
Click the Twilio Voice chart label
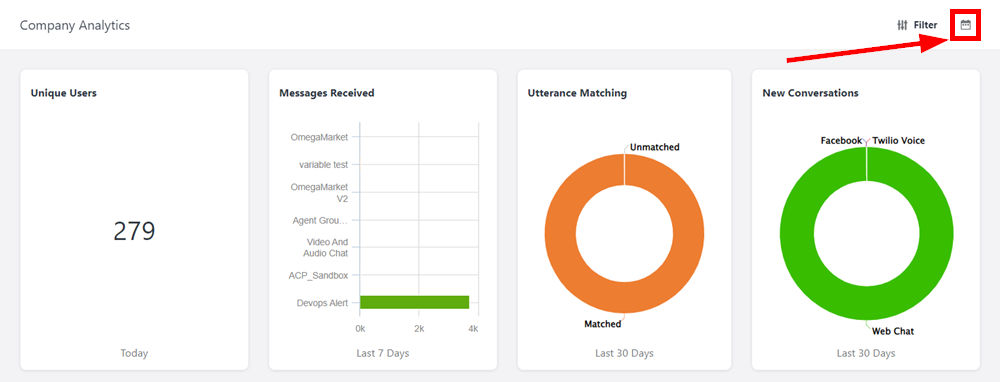[x=898, y=140]
